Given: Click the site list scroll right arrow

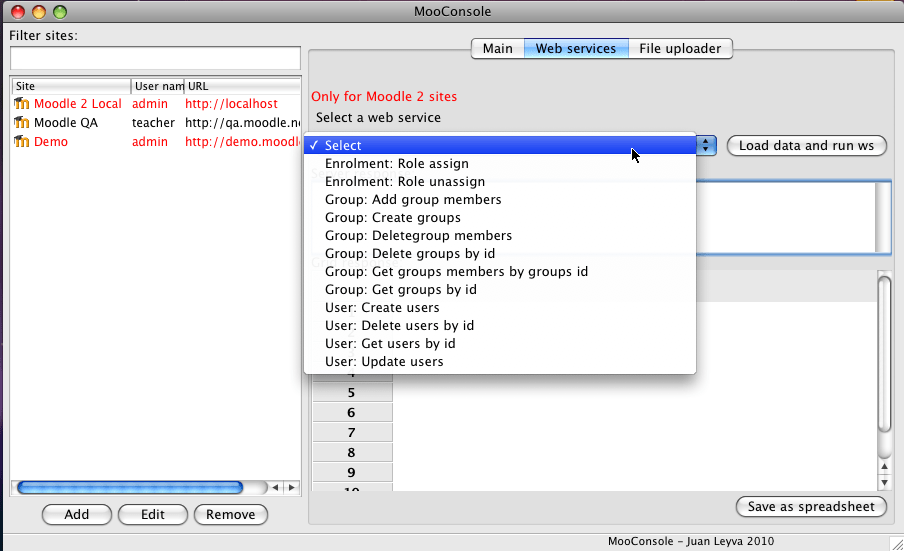Looking at the screenshot, I should tap(292, 488).
